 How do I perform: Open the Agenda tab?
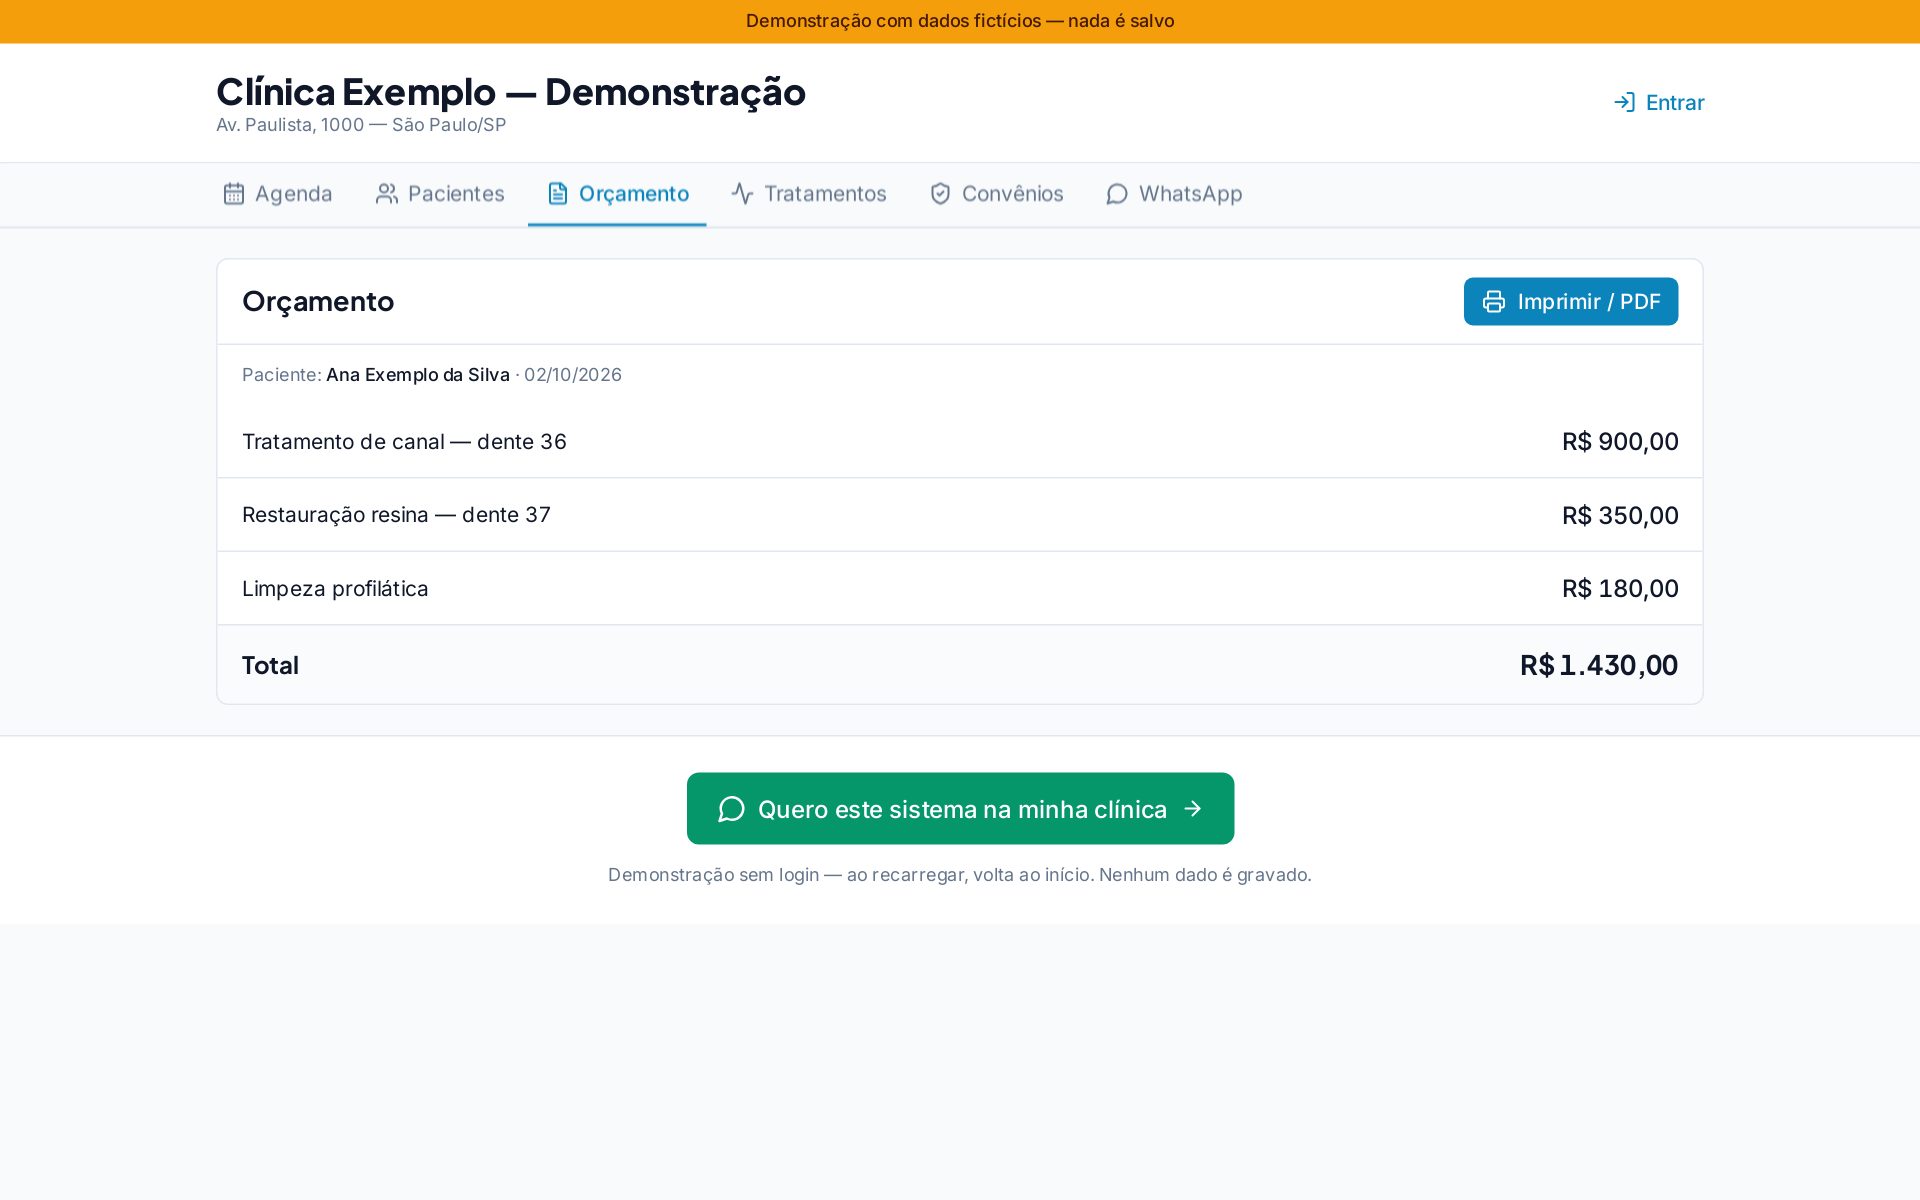(x=277, y=194)
